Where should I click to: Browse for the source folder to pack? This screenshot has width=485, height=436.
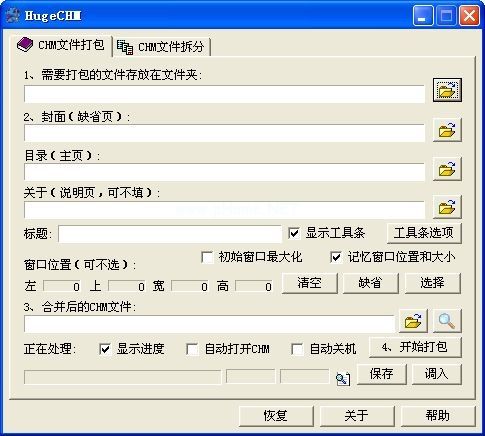tap(447, 90)
